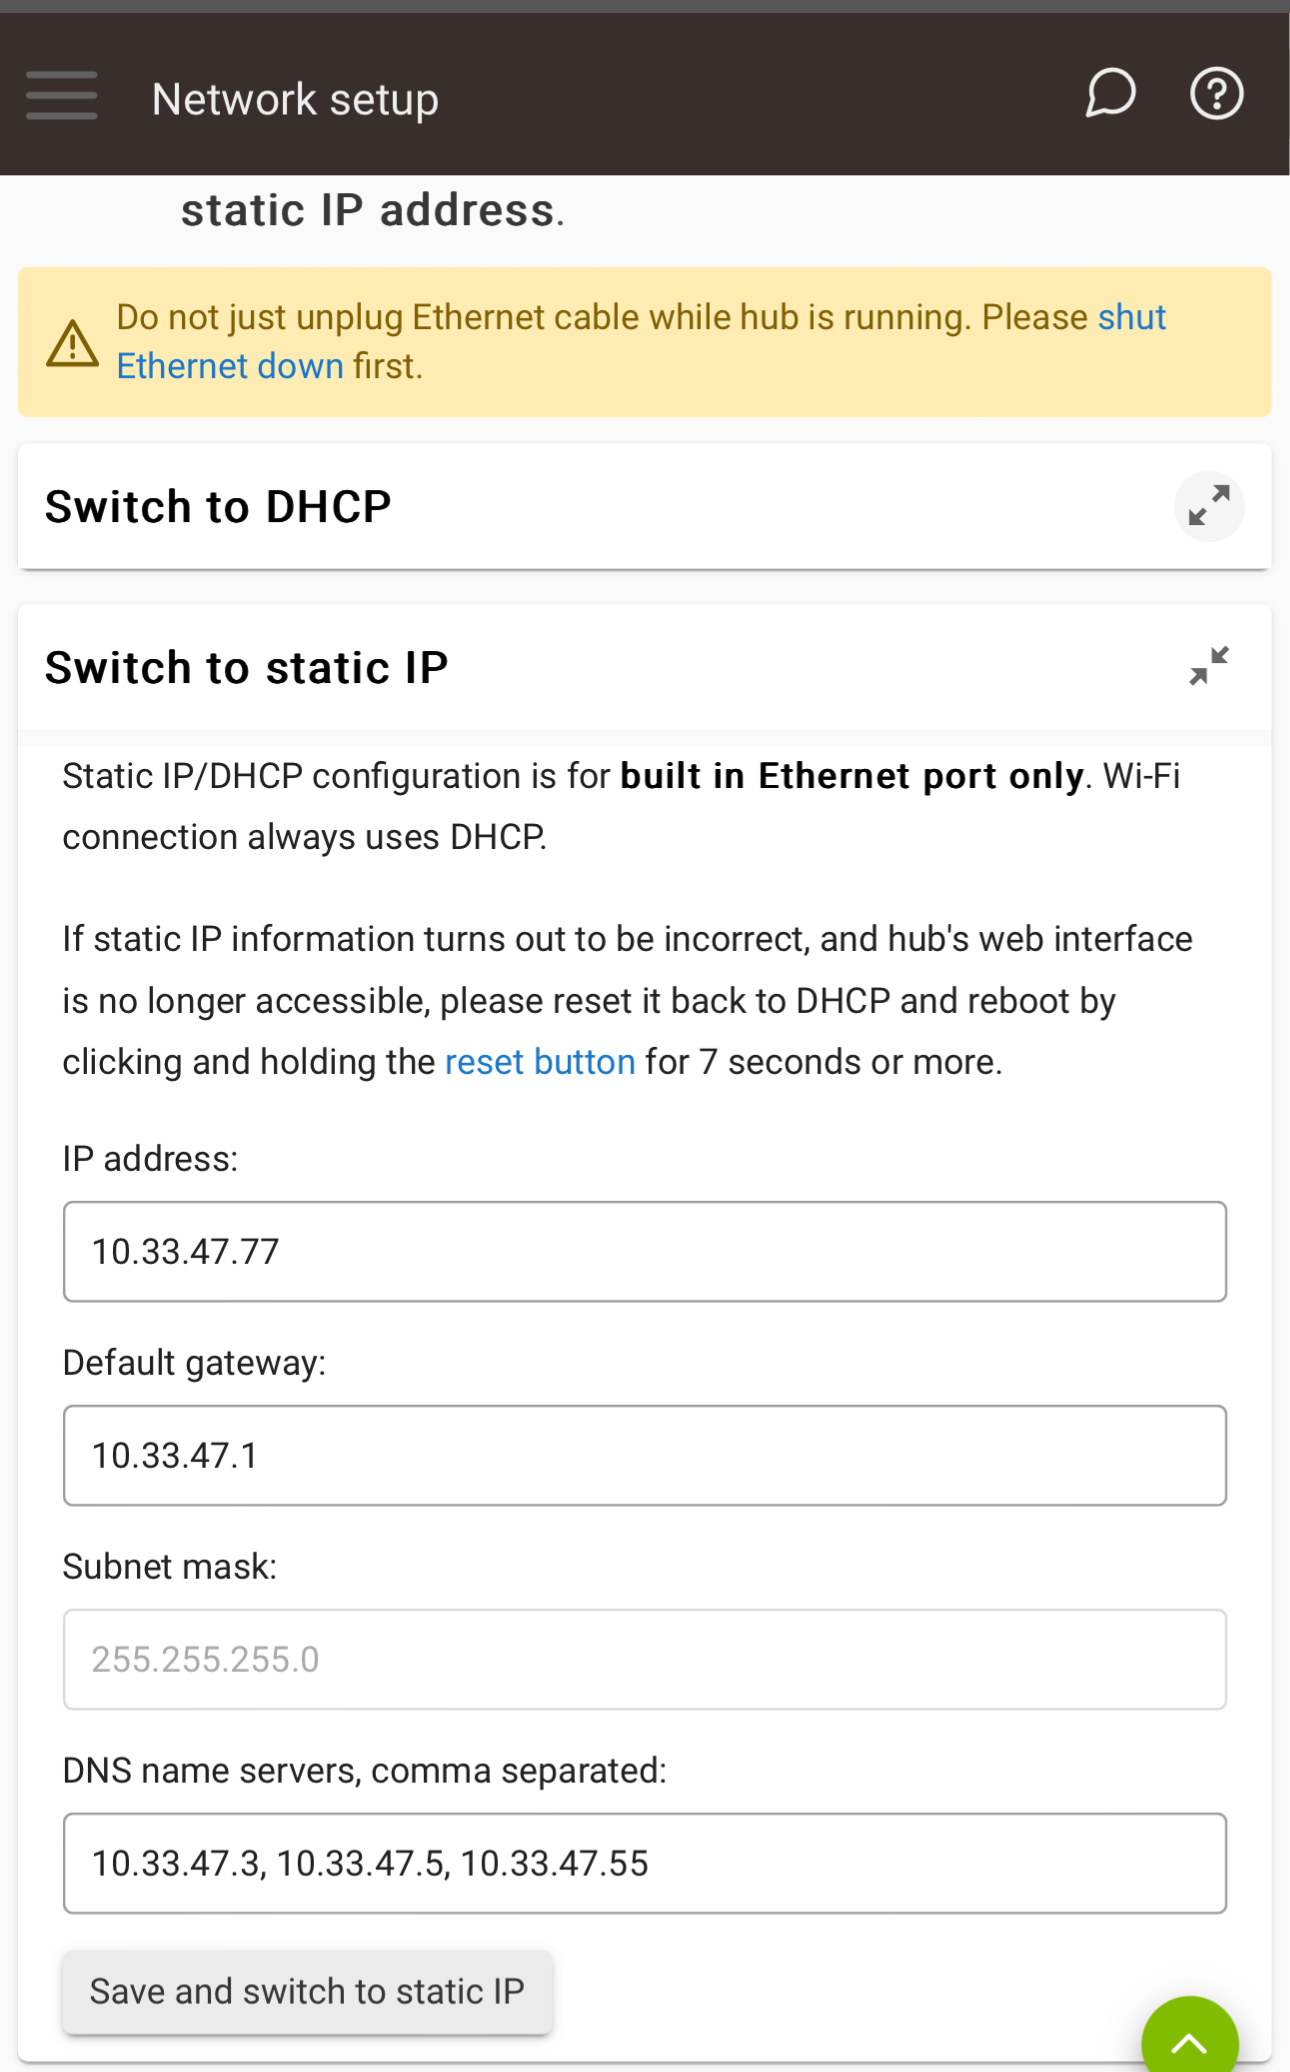This screenshot has width=1290, height=2072.
Task: Open the hamburger navigation menu
Action: click(x=62, y=96)
